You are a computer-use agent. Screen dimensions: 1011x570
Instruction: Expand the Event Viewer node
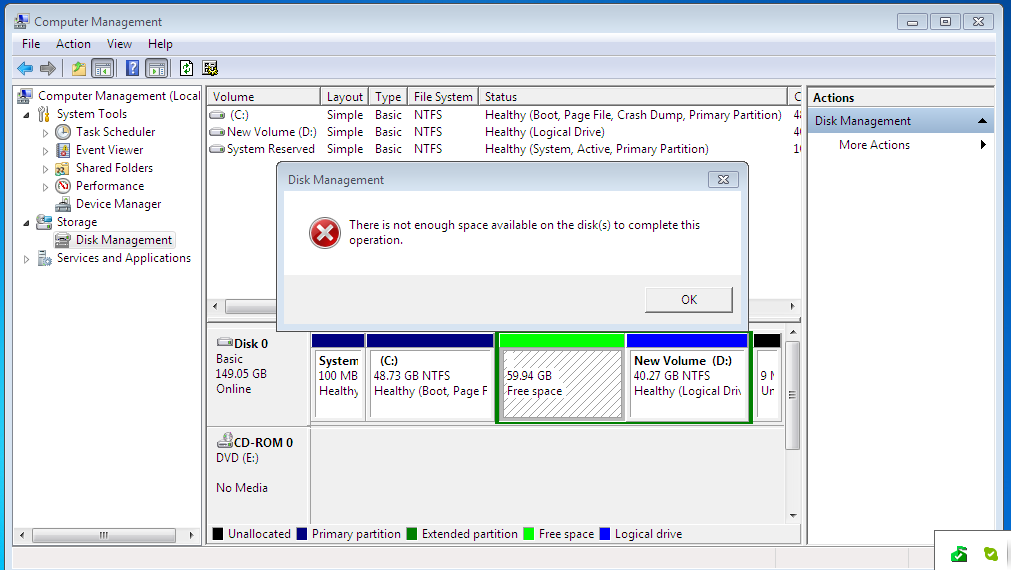pos(45,151)
